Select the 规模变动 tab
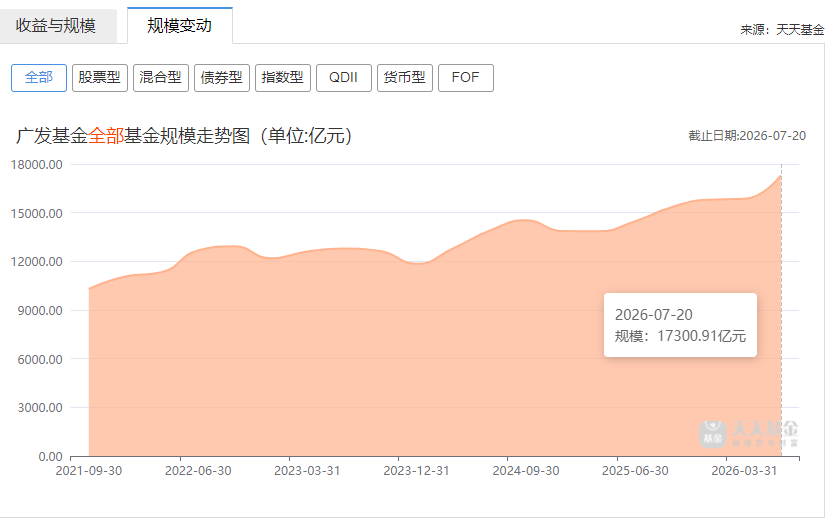The height and width of the screenshot is (519, 826). 180,25
